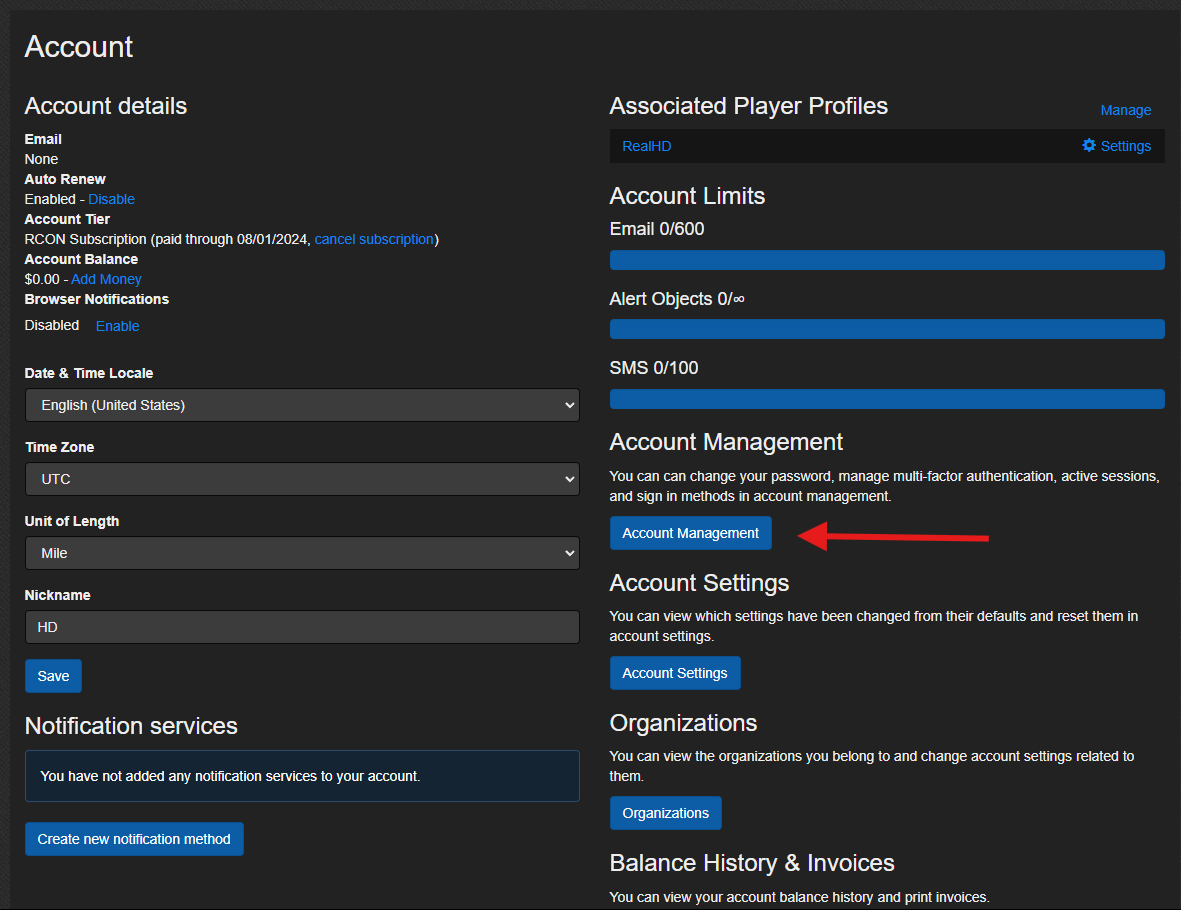This screenshot has height=910, width=1181.
Task: Click Disable link for Auto Renew
Action: pyautogui.click(x=111, y=199)
